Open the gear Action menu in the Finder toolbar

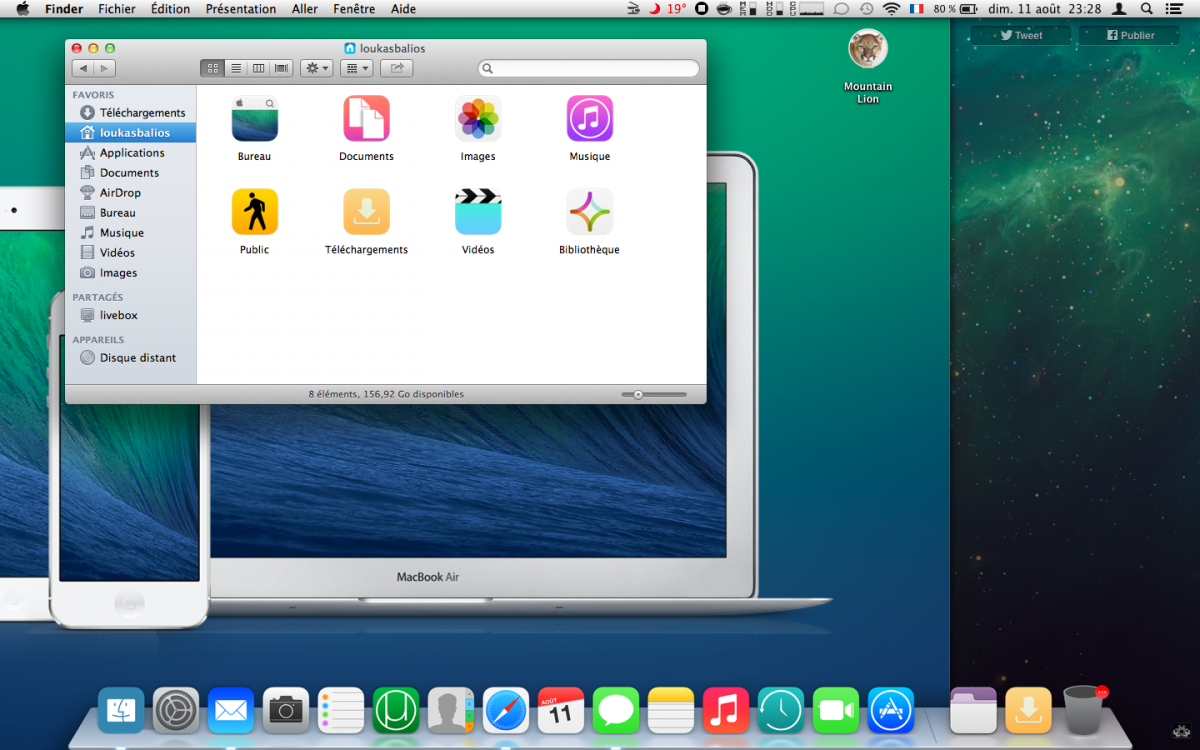pos(317,68)
